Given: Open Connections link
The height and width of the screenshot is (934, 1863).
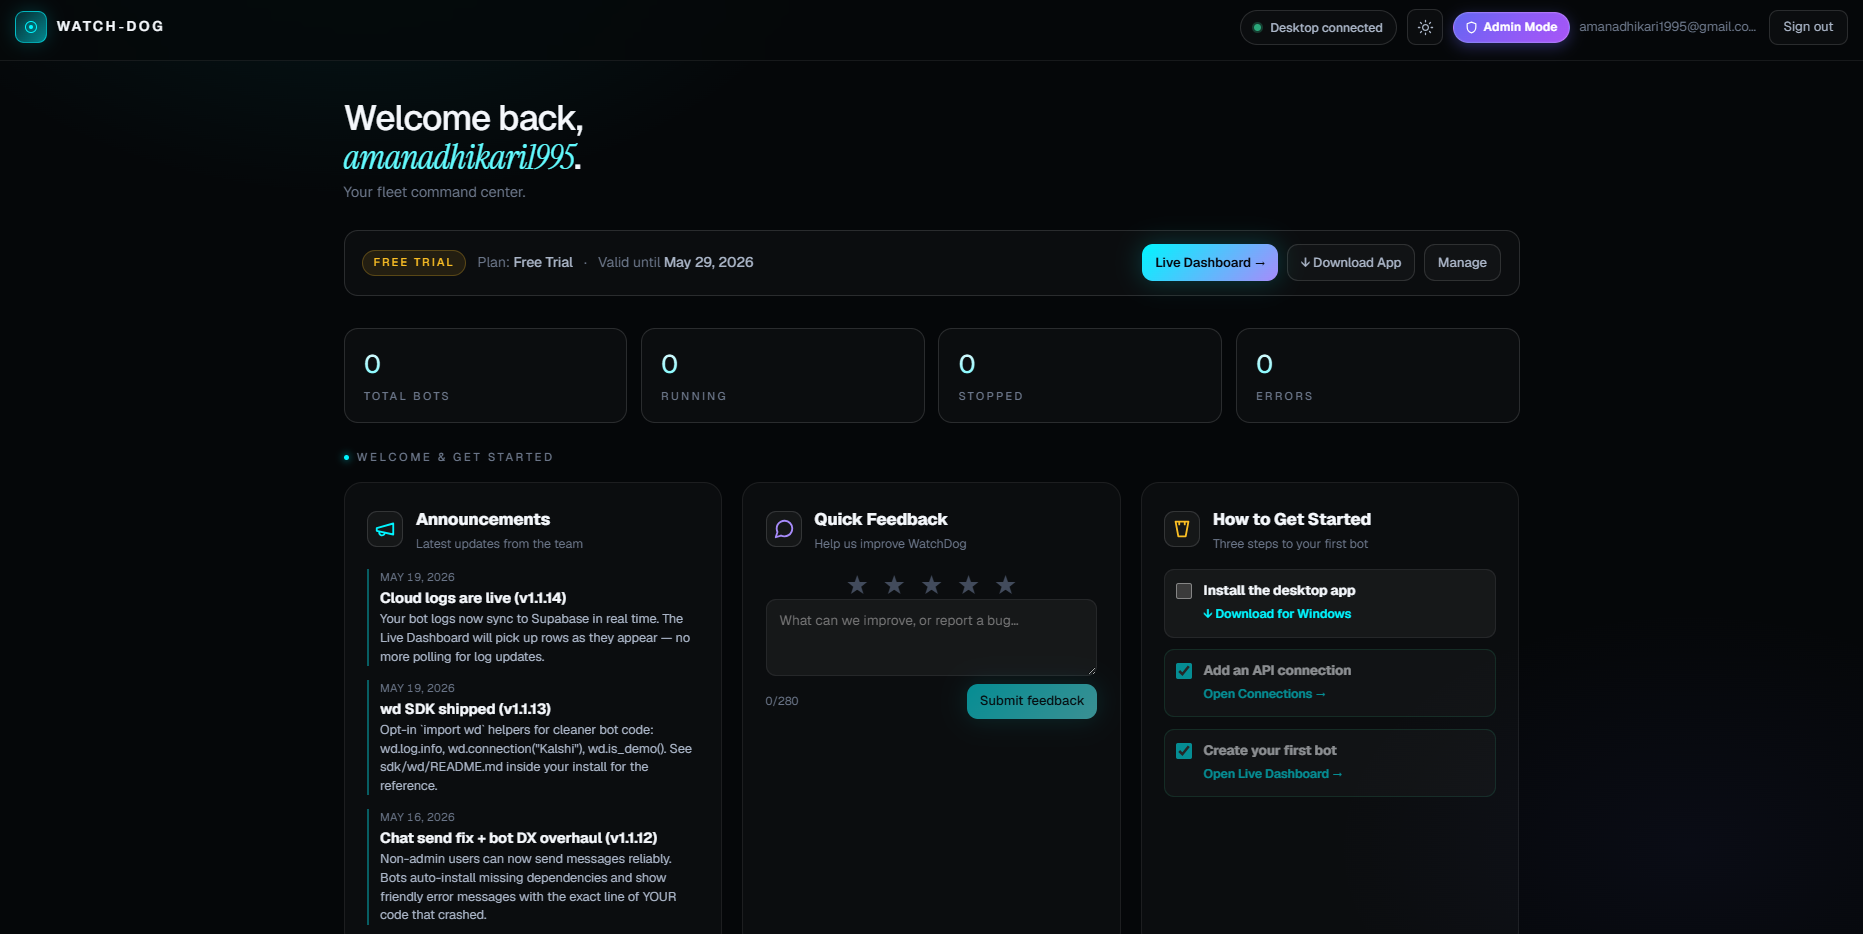Looking at the screenshot, I should point(1264,694).
